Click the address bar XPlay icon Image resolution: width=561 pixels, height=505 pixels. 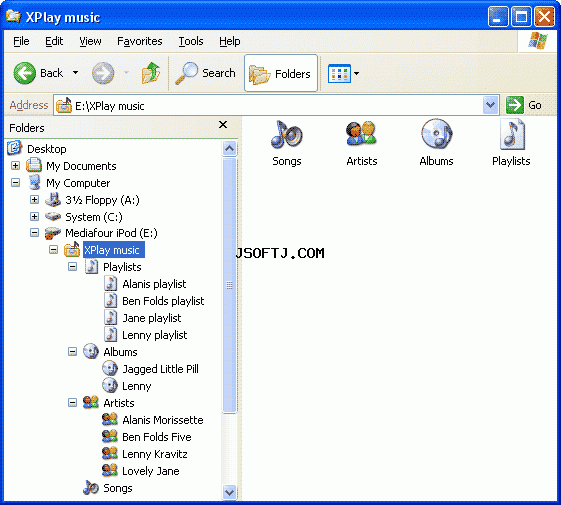point(64,105)
